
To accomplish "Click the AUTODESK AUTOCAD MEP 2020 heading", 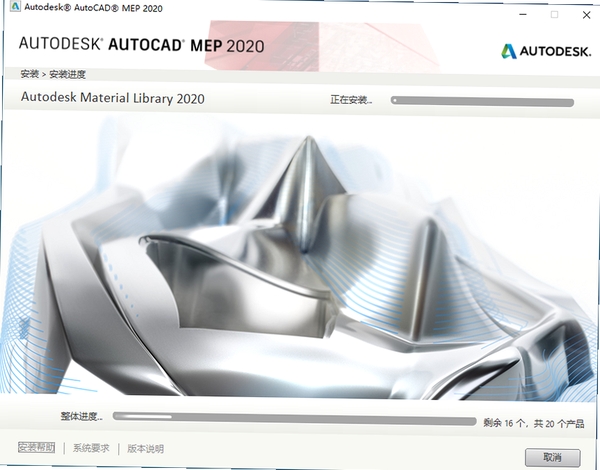I will tap(141, 45).
